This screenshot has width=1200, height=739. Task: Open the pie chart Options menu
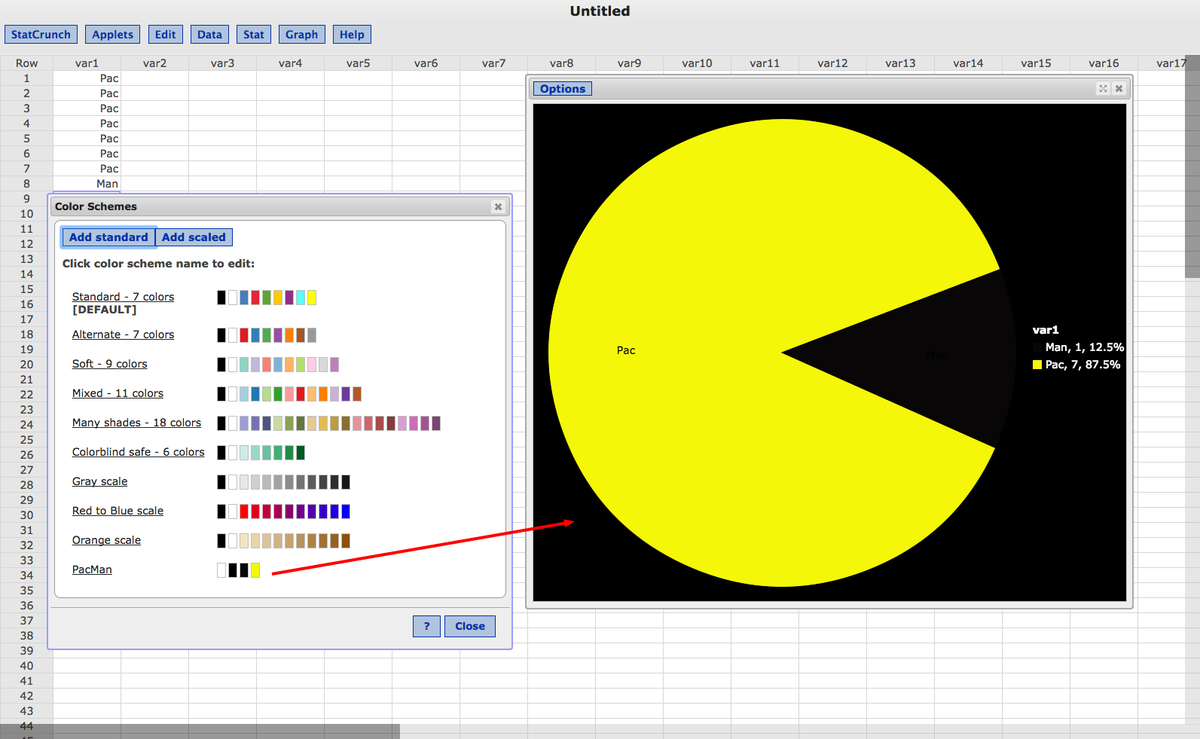(562, 89)
